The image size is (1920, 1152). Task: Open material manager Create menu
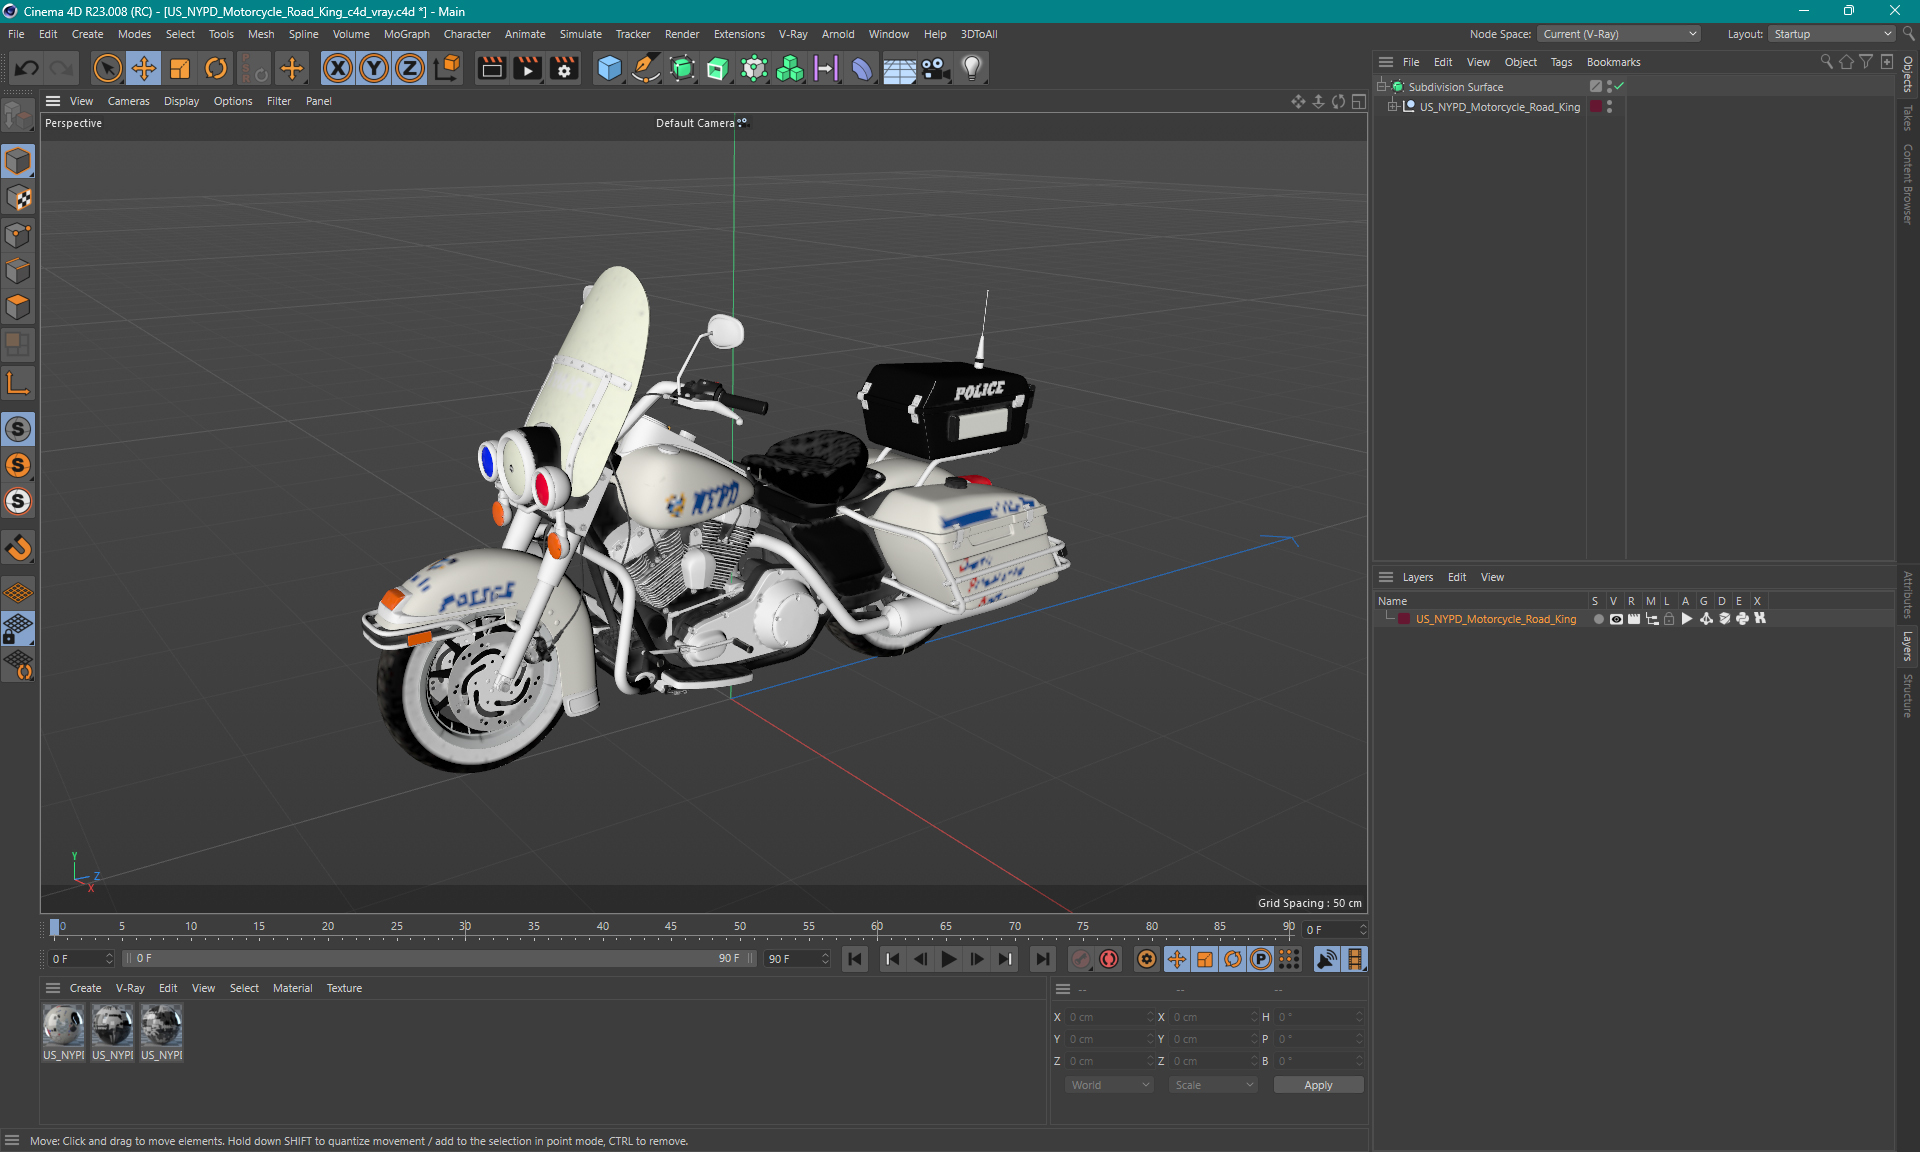(85, 988)
